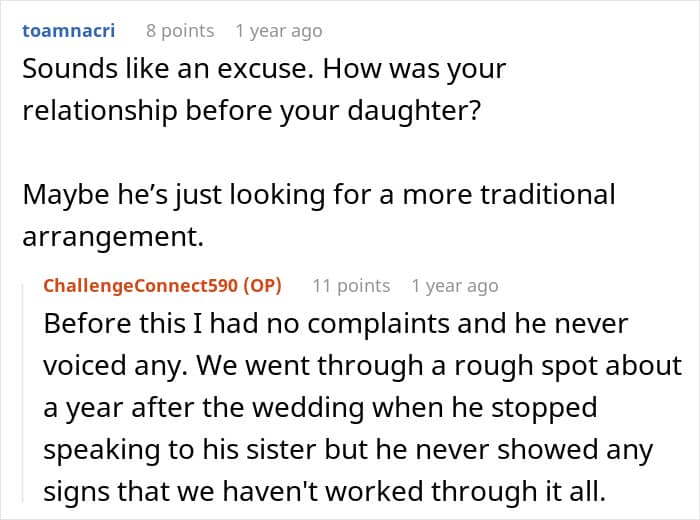700x520 pixels.
Task: Click the (OP) tag beside ChallengeConnect590
Action: click(x=262, y=286)
